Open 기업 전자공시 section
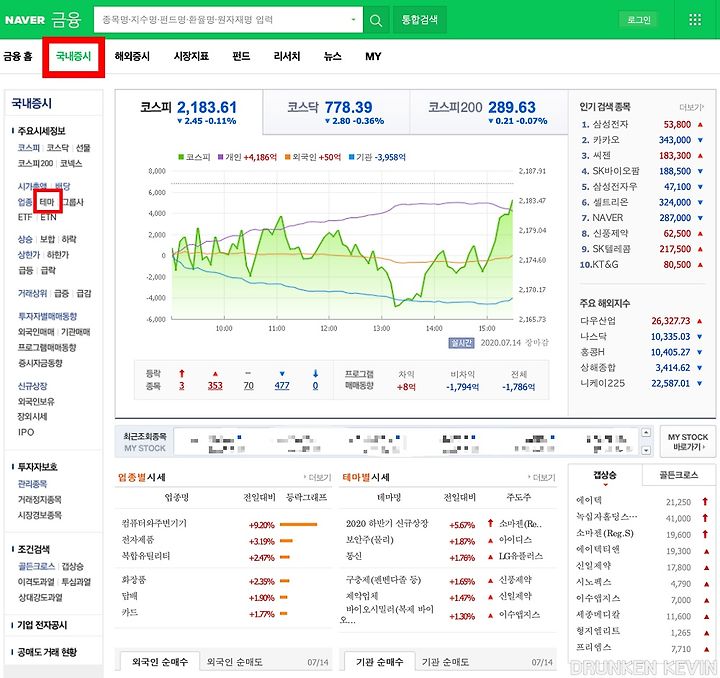 point(42,625)
